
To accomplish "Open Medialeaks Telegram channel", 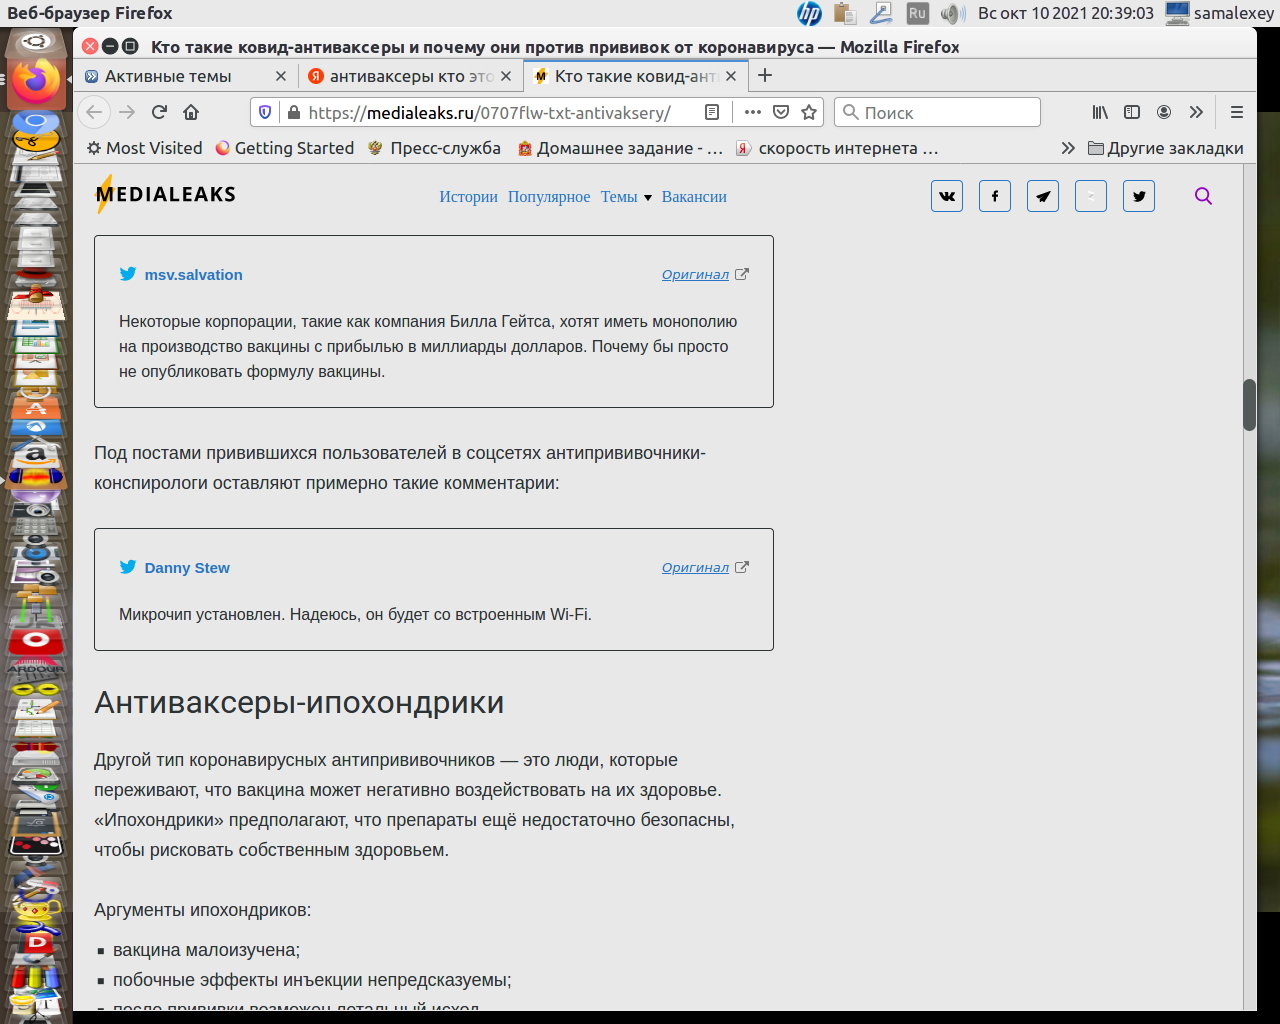I will (1043, 196).
